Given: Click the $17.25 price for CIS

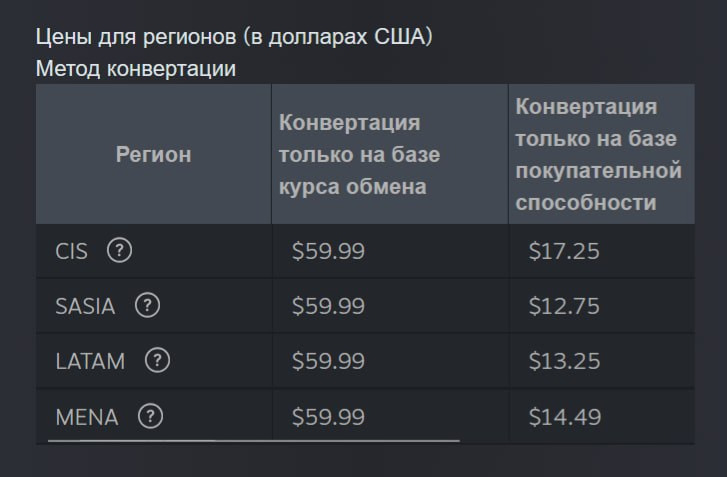Looking at the screenshot, I should click(x=564, y=252).
